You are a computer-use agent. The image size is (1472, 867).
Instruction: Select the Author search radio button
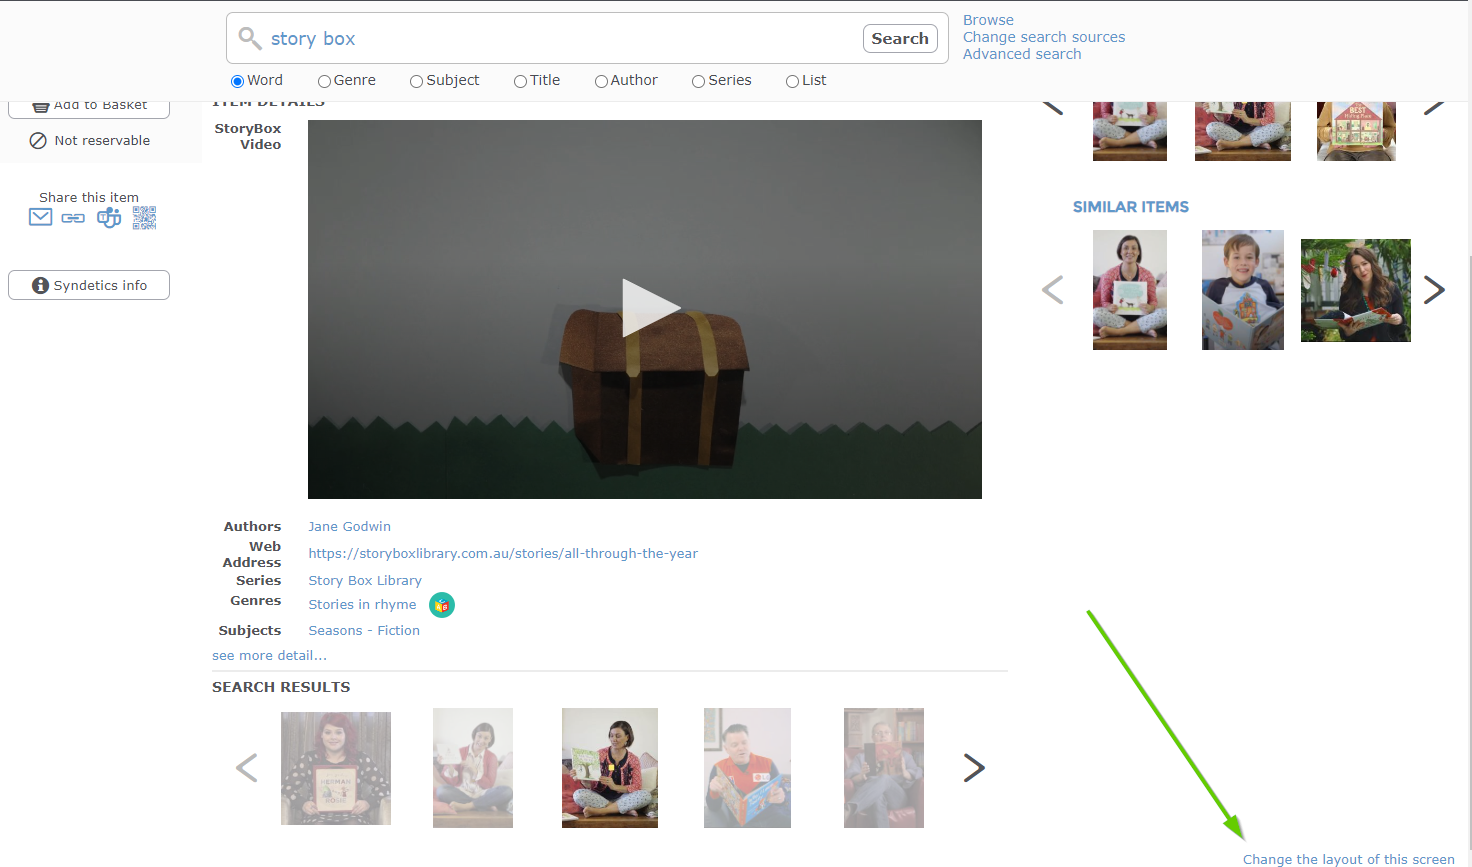tap(601, 81)
